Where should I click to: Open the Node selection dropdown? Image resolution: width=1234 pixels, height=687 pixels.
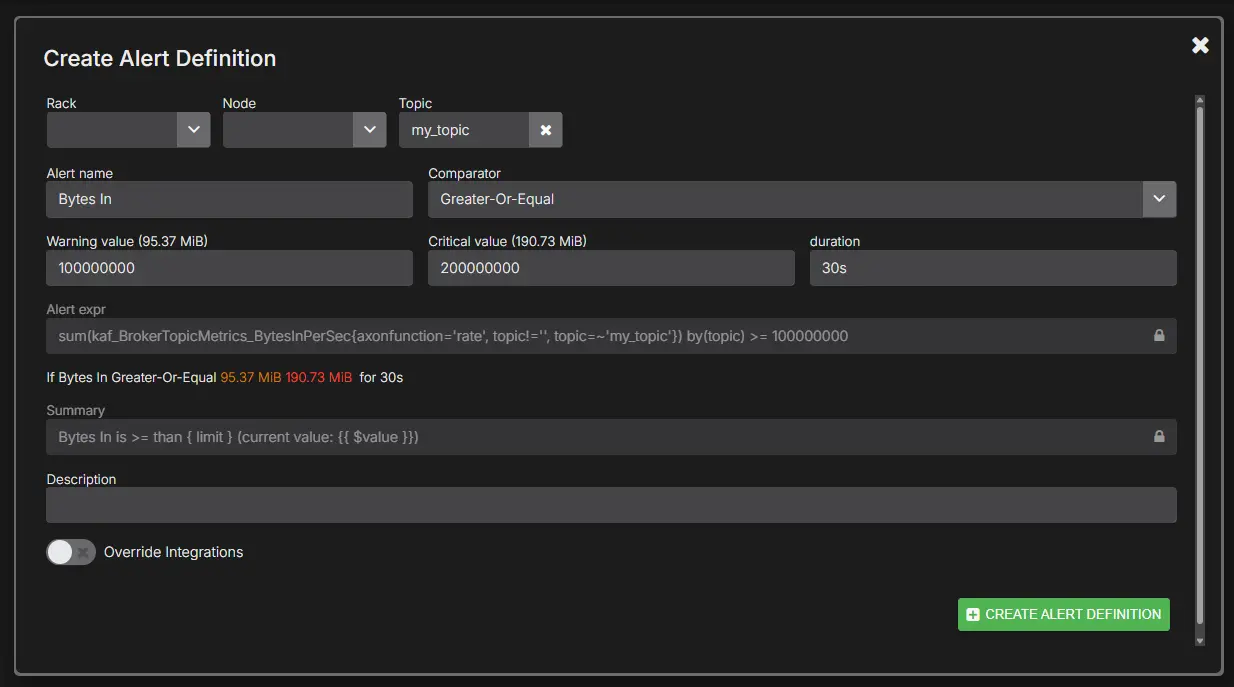click(295, 130)
